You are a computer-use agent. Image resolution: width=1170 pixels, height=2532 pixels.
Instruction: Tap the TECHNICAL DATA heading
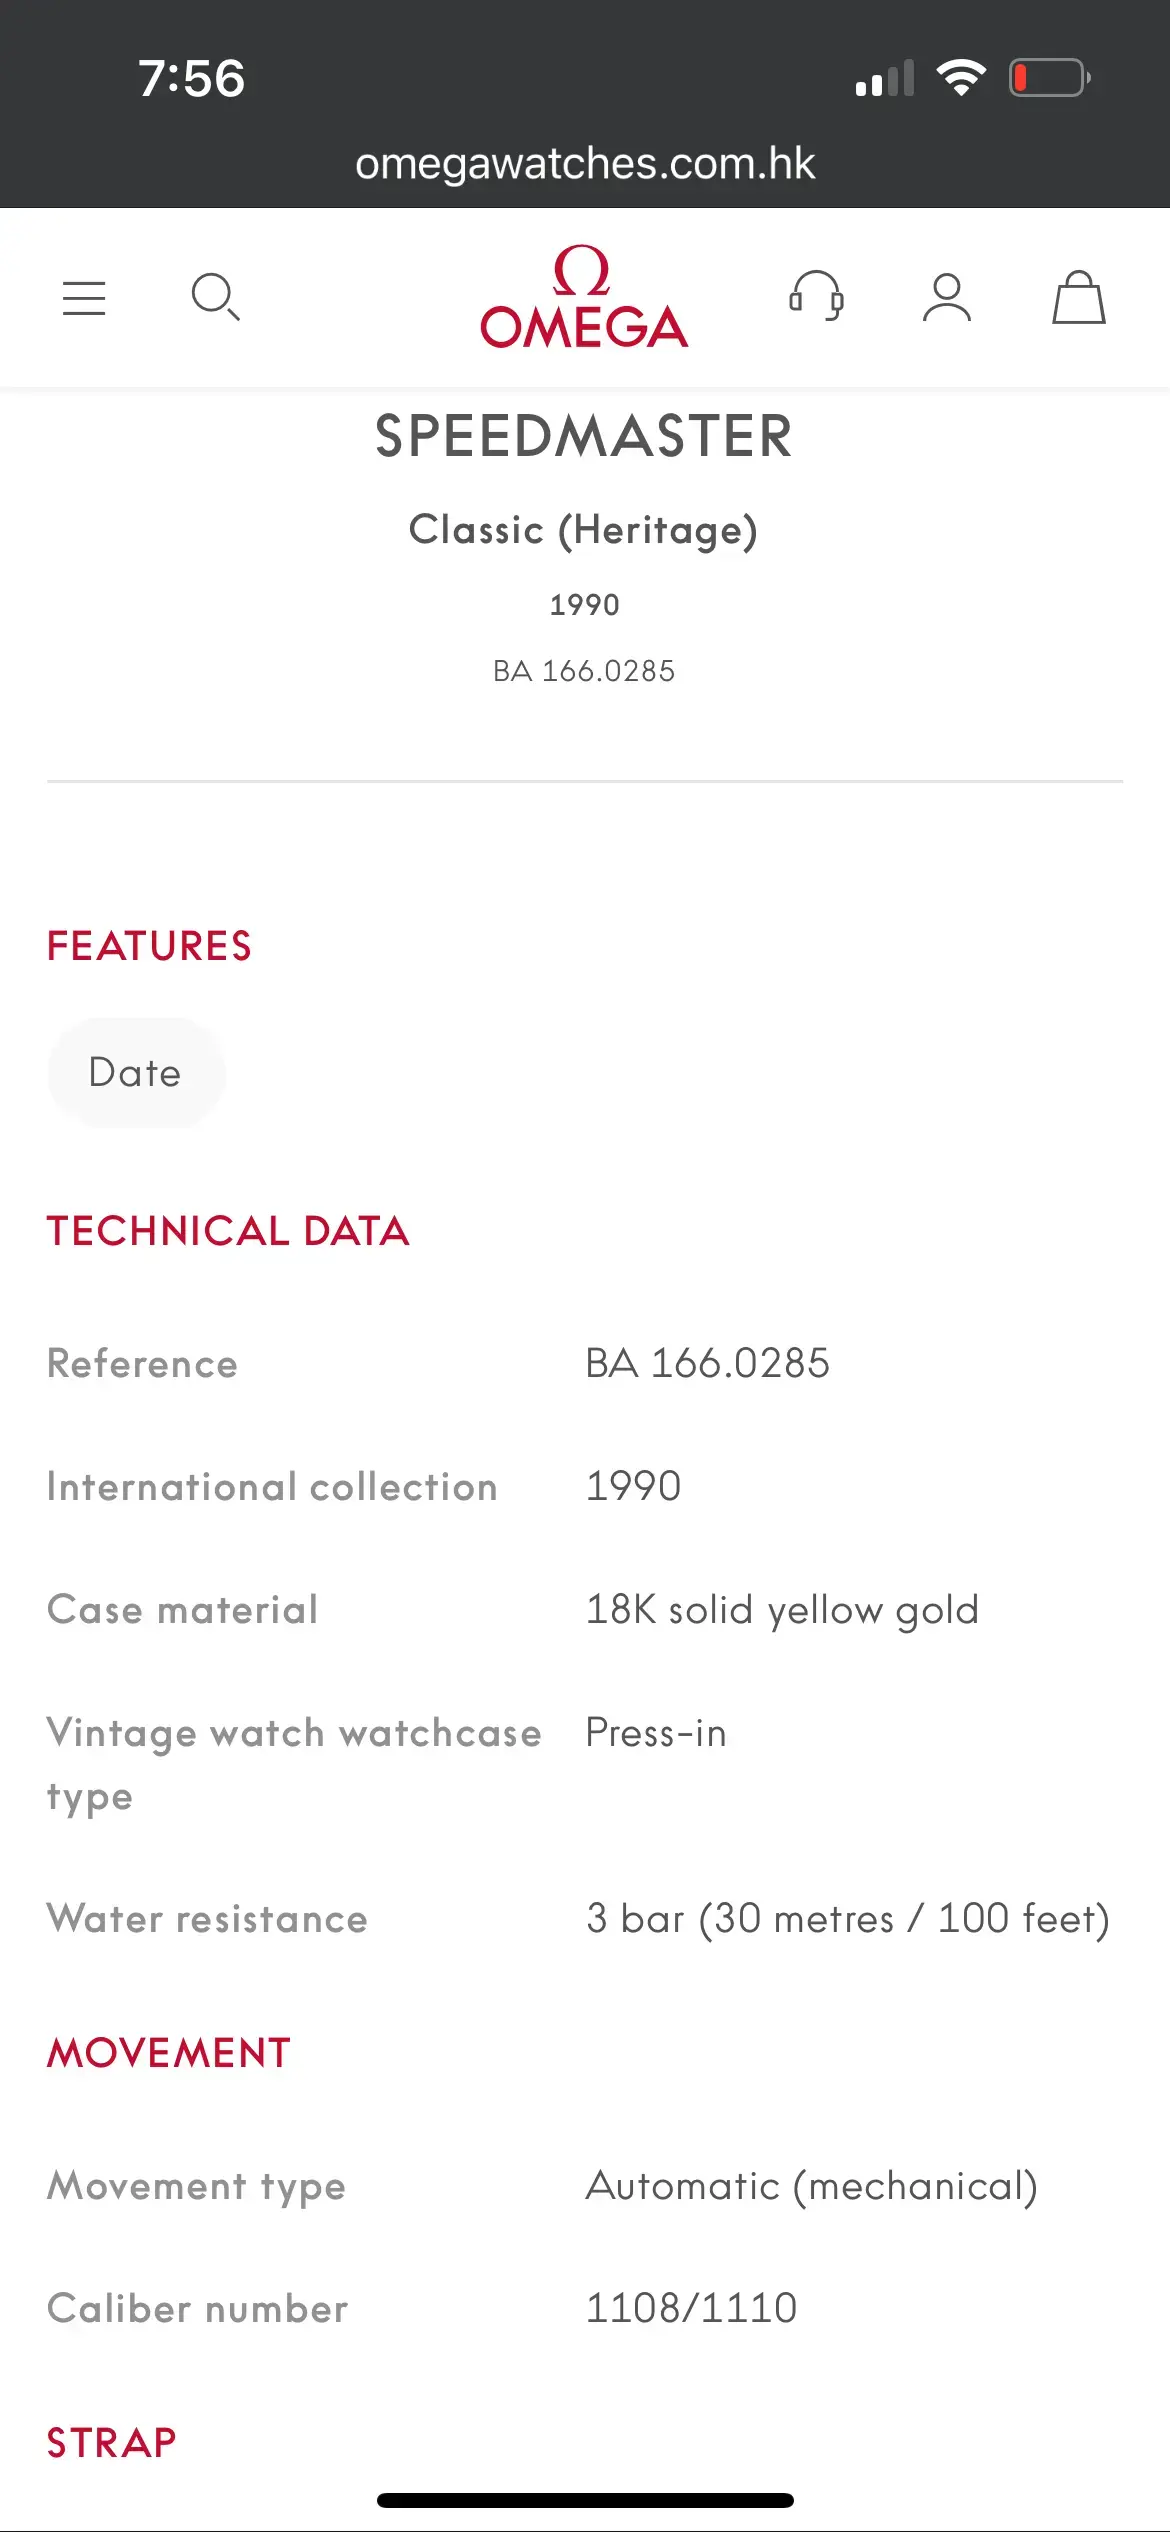point(228,1231)
